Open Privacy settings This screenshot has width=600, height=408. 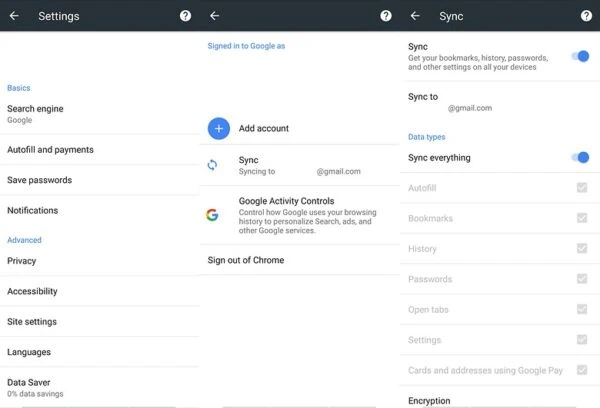coord(100,261)
